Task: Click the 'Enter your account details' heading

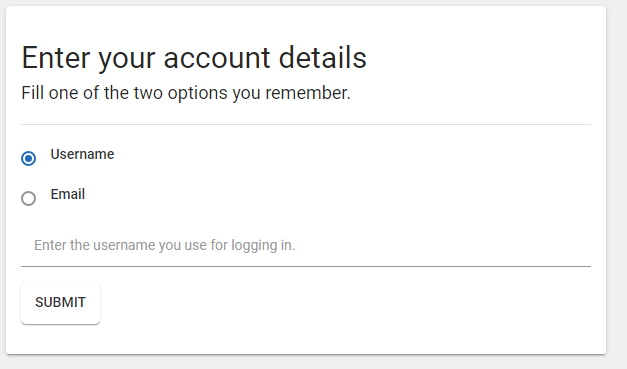Action: [194, 58]
